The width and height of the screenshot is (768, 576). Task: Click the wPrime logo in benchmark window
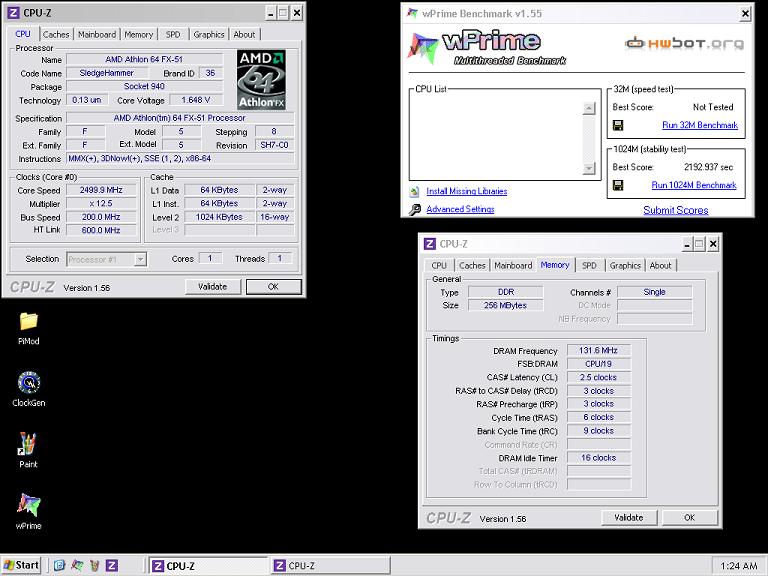click(x=487, y=48)
